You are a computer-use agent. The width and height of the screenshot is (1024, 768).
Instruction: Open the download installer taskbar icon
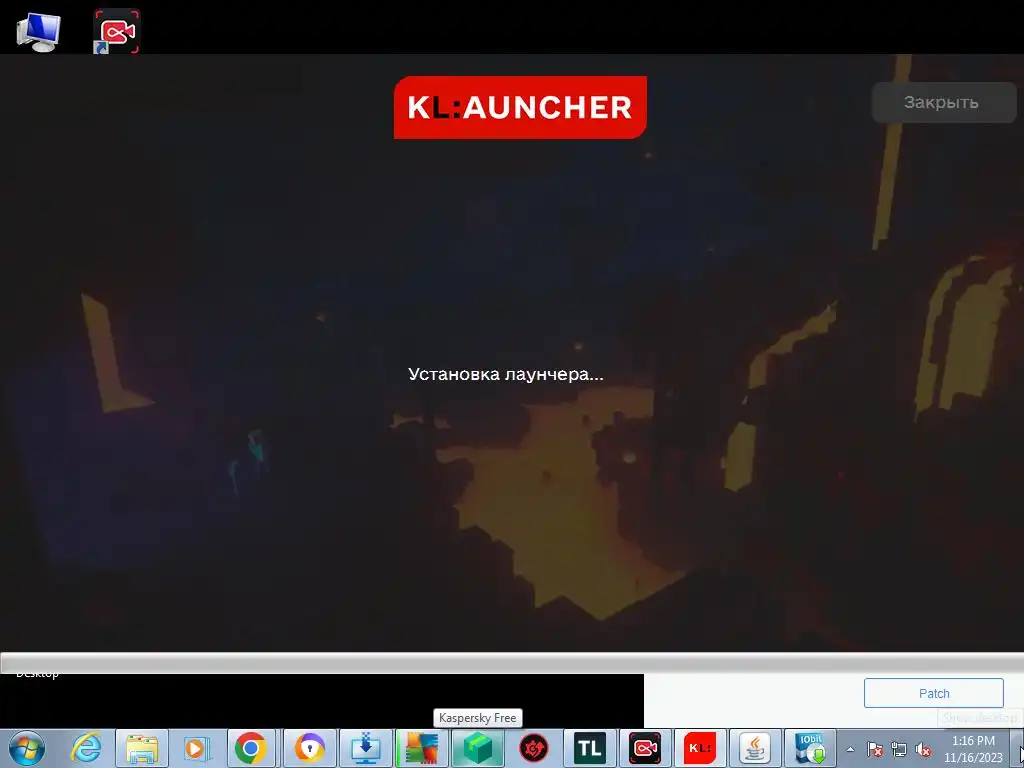[x=366, y=748]
